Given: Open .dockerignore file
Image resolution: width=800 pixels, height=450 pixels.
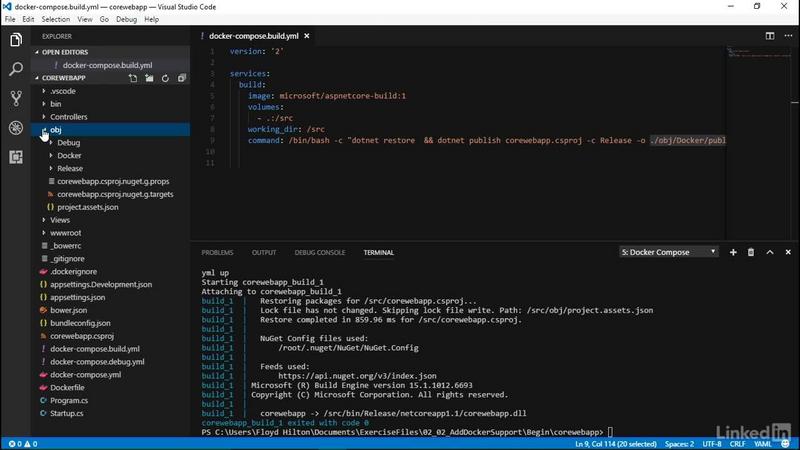Looking at the screenshot, I should (73, 271).
